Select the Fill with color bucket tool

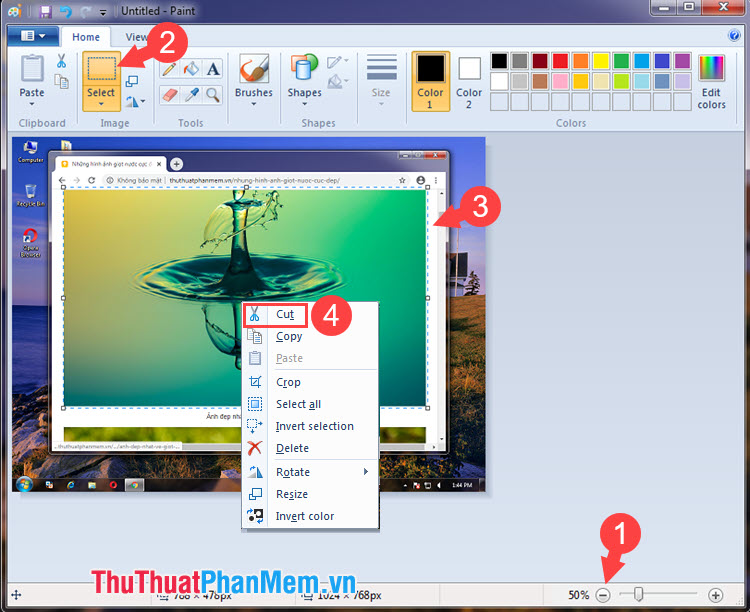191,69
